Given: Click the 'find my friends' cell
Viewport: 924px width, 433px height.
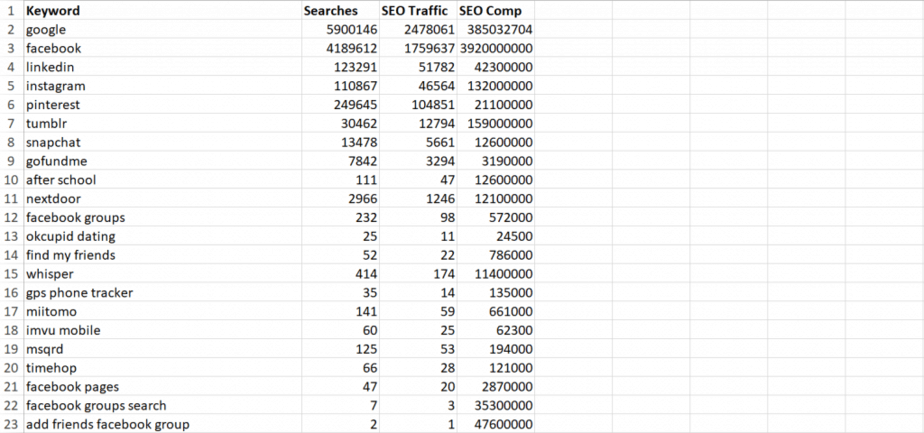Looking at the screenshot, I should pyautogui.click(x=162, y=255).
